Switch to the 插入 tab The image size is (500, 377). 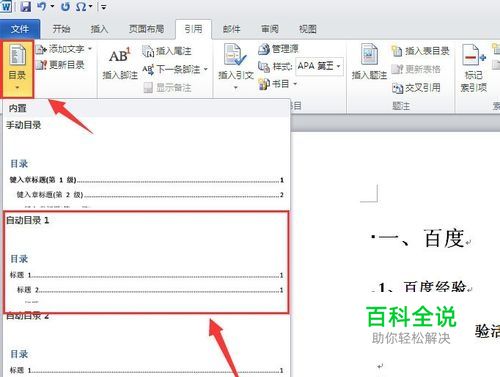(99, 29)
